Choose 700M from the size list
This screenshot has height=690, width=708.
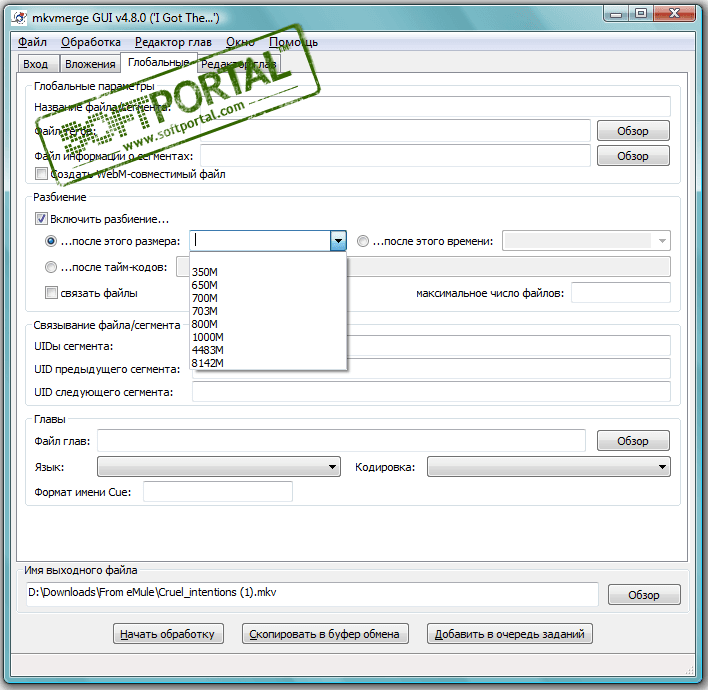[x=268, y=298]
